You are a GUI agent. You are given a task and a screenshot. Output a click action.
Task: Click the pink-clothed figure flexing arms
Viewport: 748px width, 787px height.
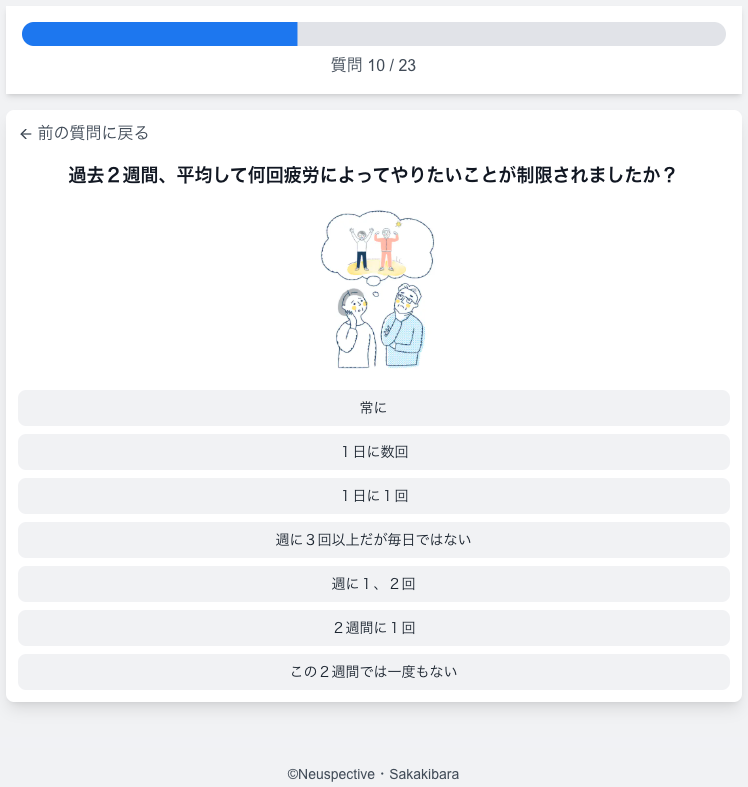click(x=386, y=249)
